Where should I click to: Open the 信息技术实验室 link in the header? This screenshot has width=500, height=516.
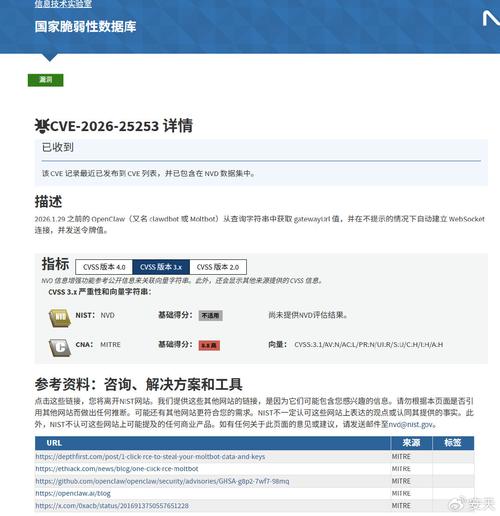point(63,4)
